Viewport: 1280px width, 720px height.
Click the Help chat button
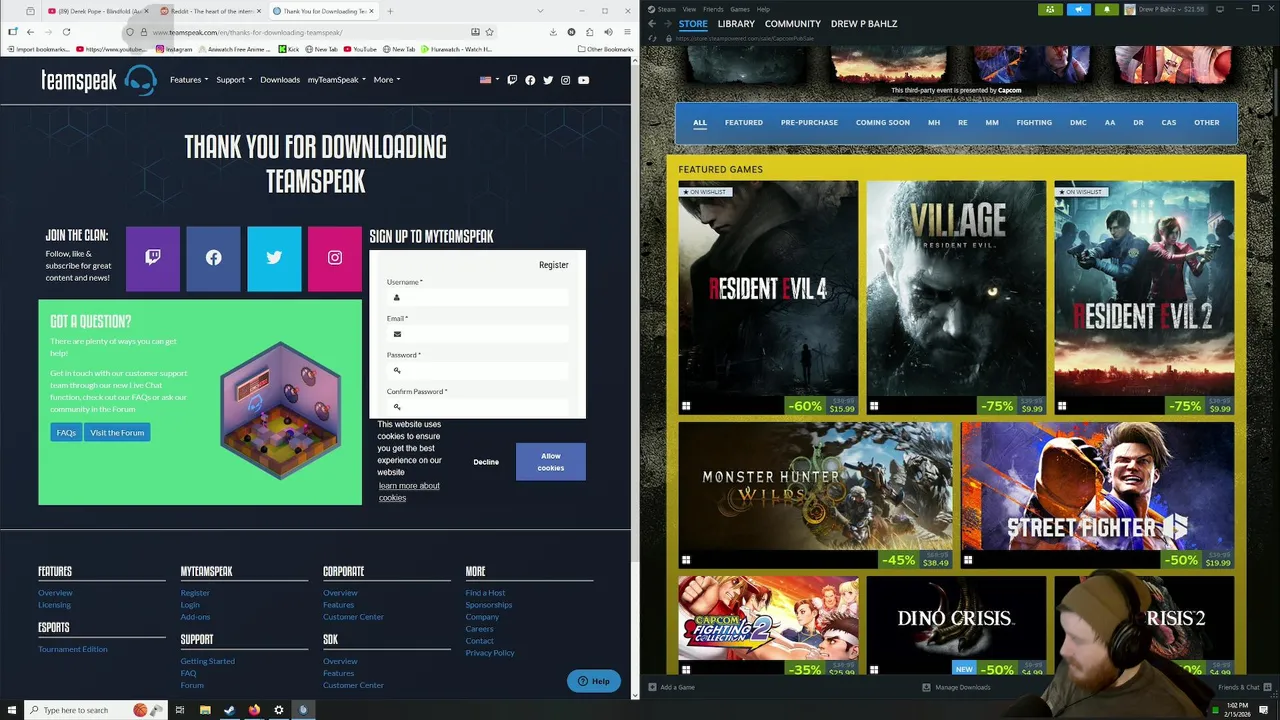click(593, 681)
